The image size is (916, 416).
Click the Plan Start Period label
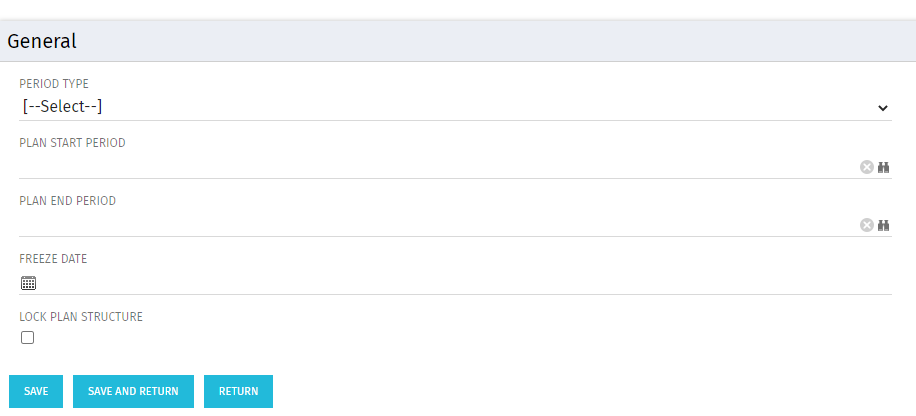(72, 142)
